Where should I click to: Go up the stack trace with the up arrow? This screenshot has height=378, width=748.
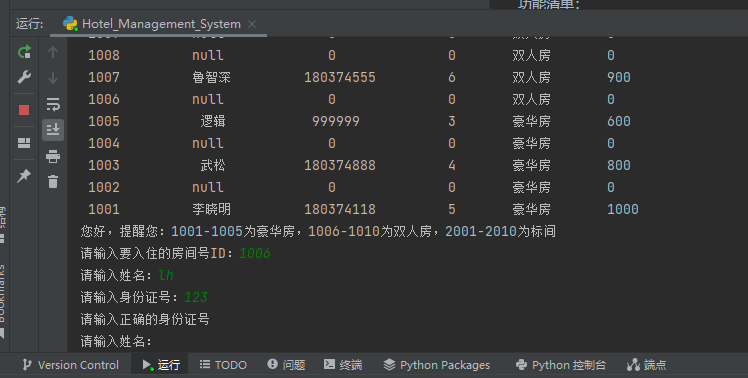tap(53, 52)
